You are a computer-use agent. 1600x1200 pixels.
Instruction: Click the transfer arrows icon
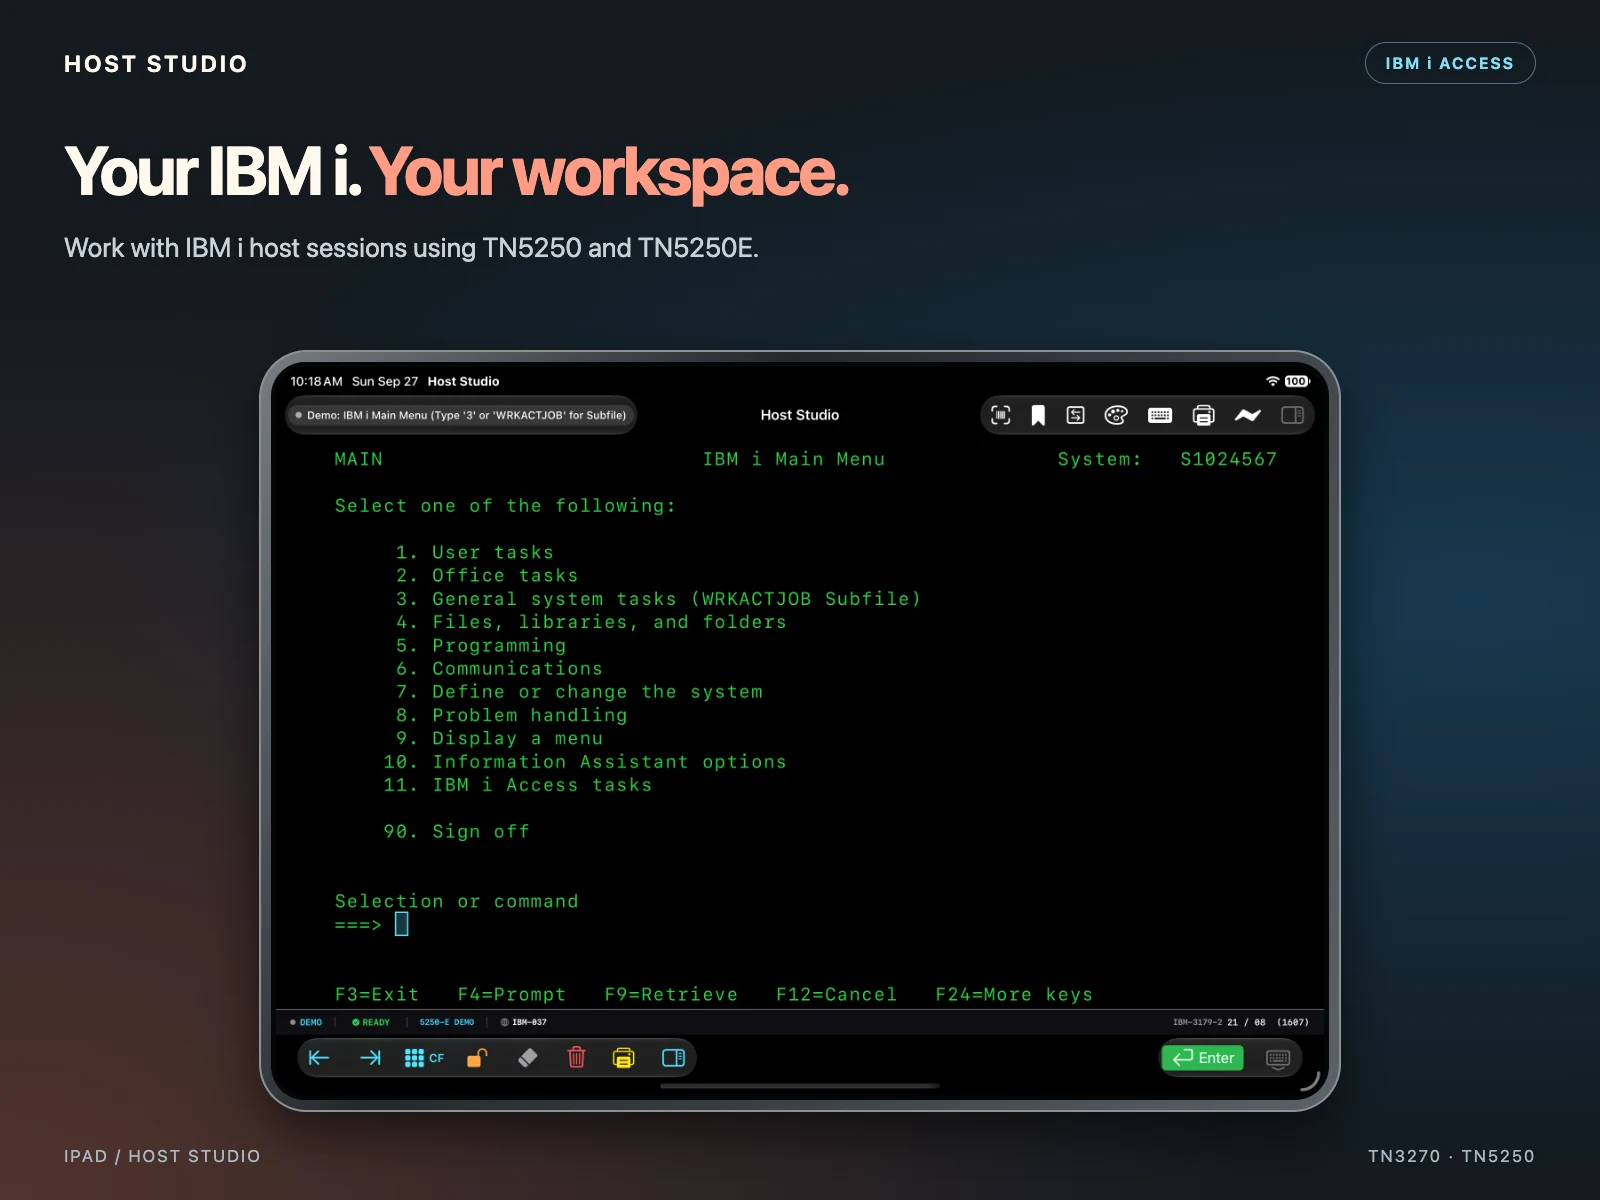(x=1076, y=415)
